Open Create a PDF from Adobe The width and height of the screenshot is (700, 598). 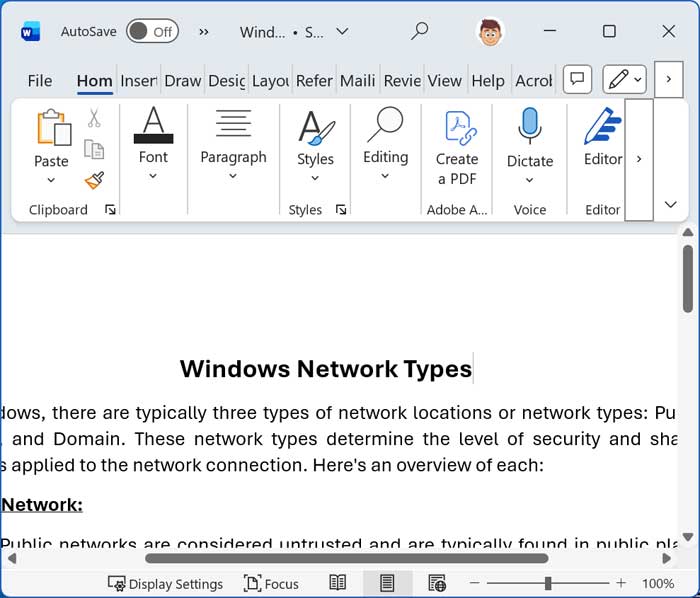coord(457,146)
